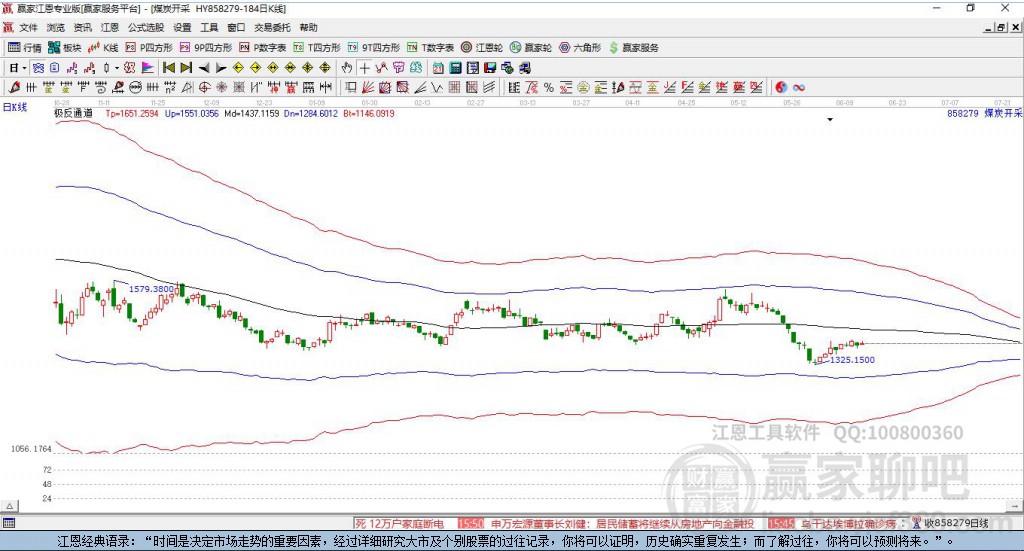Click the 日K线 label
Screen dimensions: 1024x551
coord(15,108)
